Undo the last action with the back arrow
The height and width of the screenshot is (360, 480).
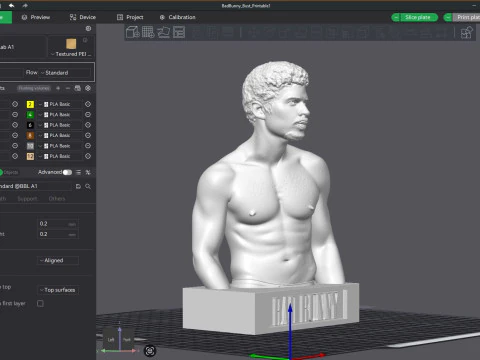11,5
